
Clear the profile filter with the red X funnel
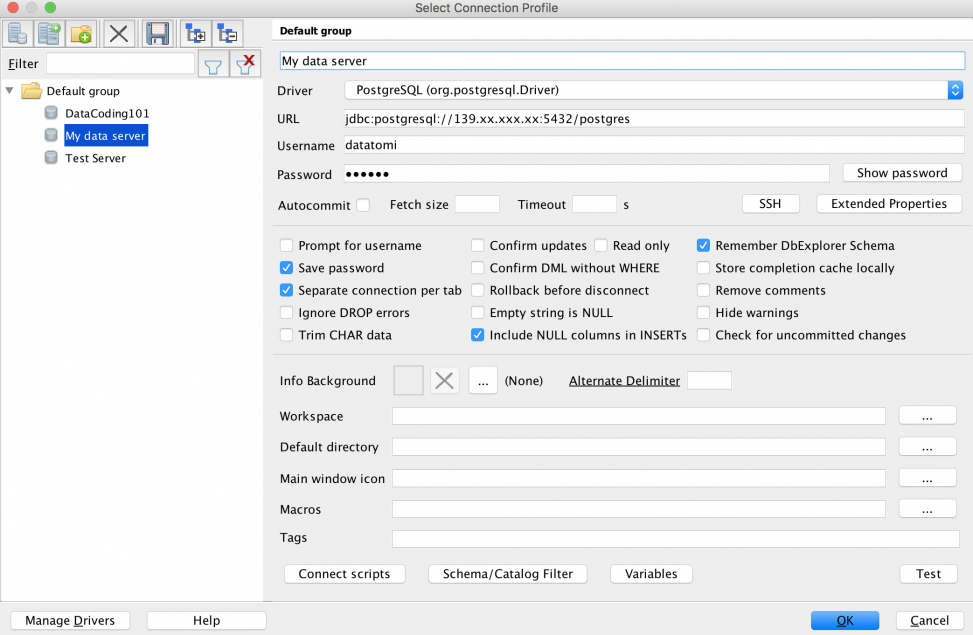tap(244, 65)
